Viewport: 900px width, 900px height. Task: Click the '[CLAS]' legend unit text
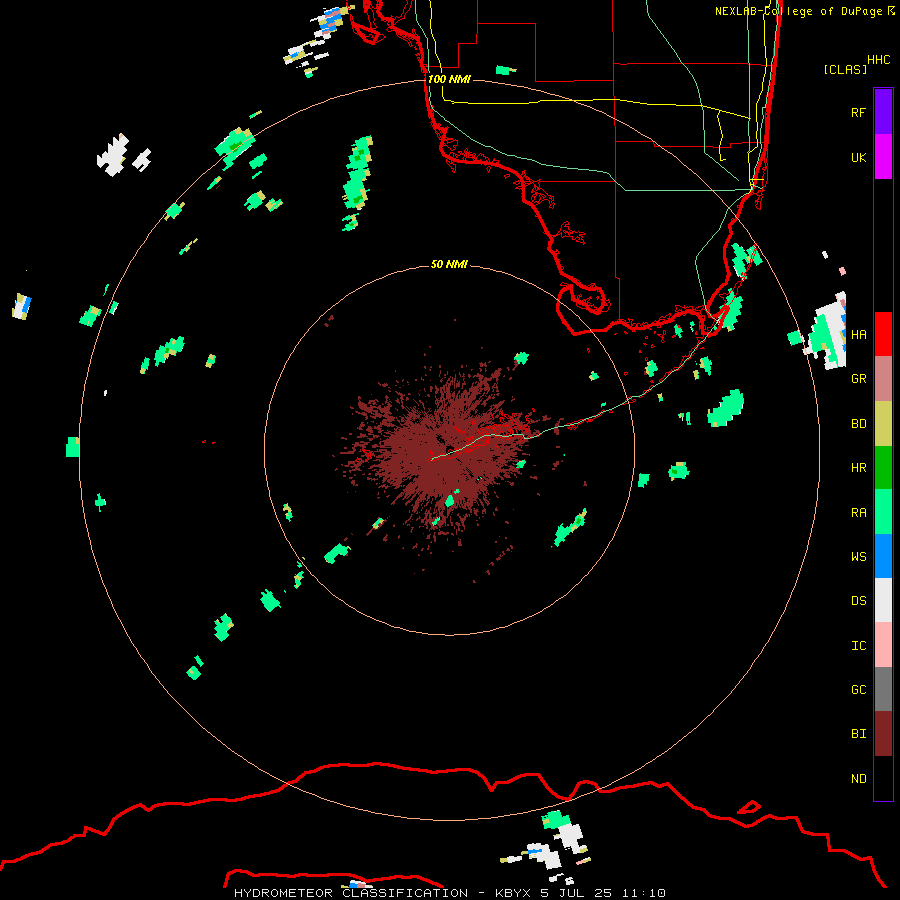(845, 69)
